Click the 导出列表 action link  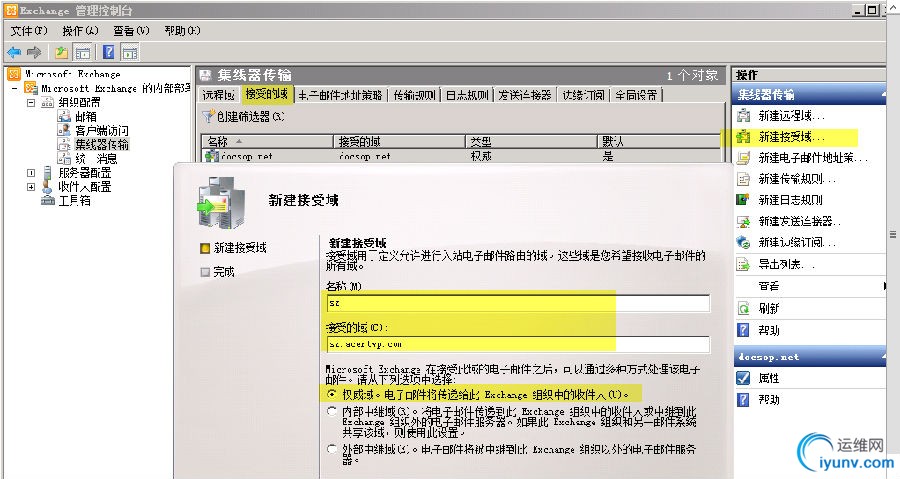(x=786, y=264)
